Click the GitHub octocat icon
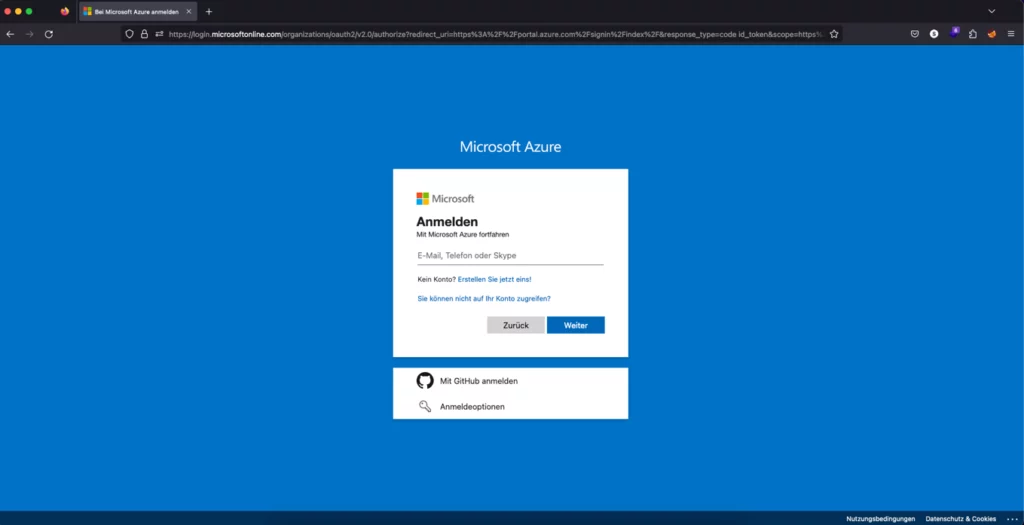 coord(425,381)
